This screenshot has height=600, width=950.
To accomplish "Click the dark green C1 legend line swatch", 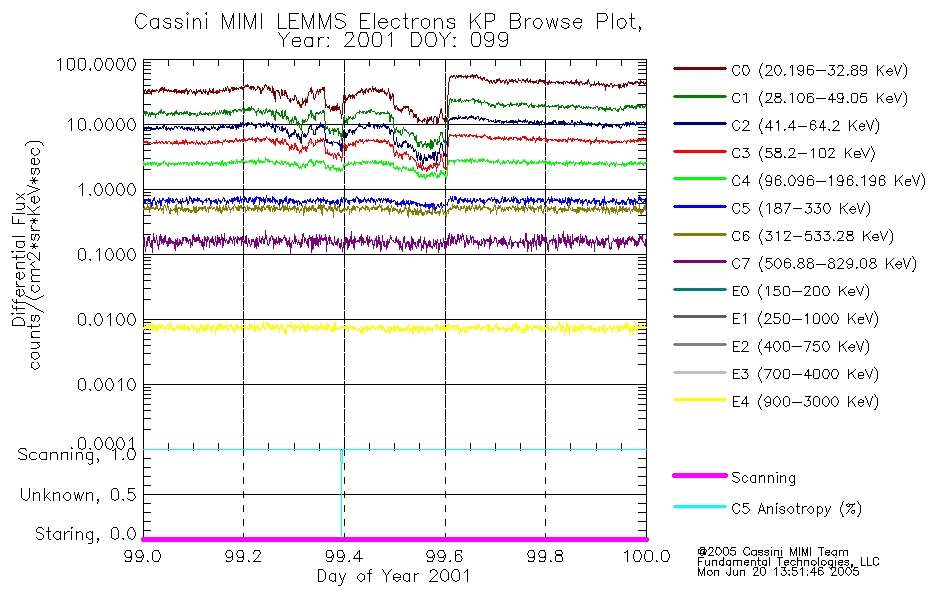I will [x=700, y=96].
